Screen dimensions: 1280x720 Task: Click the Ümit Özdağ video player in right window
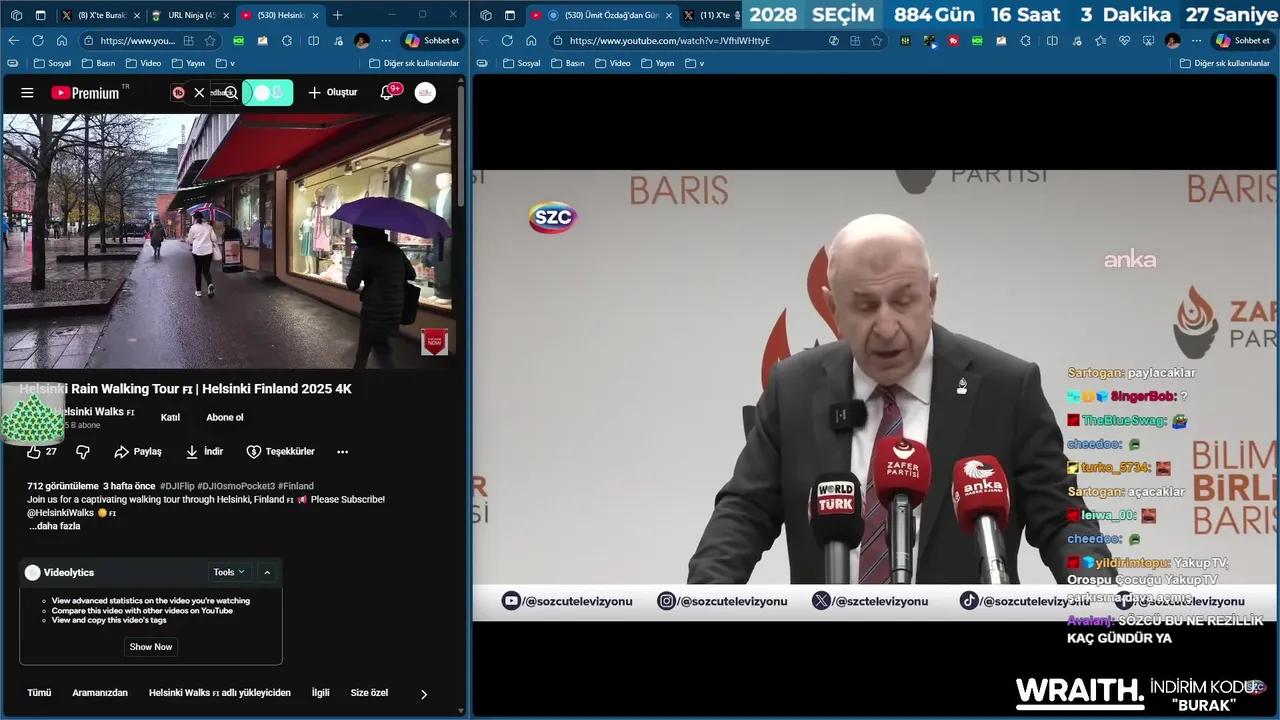875,395
